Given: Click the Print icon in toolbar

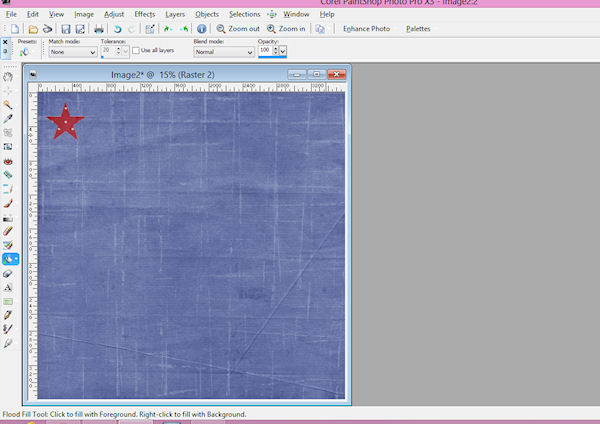Looking at the screenshot, I should click(99, 29).
